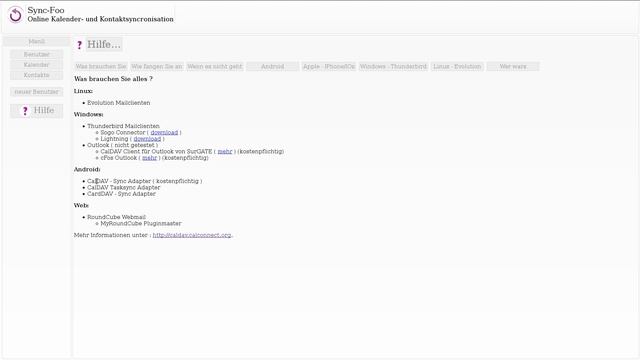
Task: Switch to the 'Wie fangen Sie an' tab
Action: coord(157,66)
